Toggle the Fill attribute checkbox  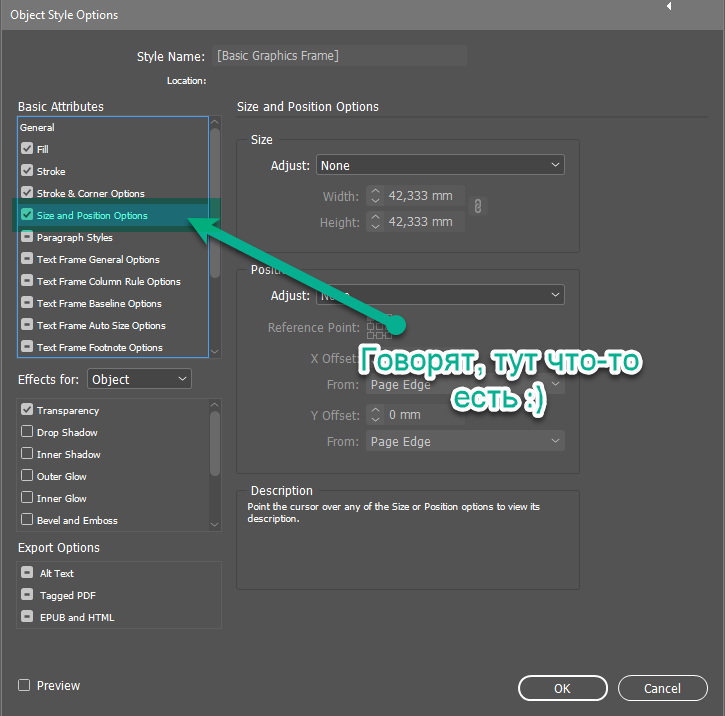[x=27, y=148]
